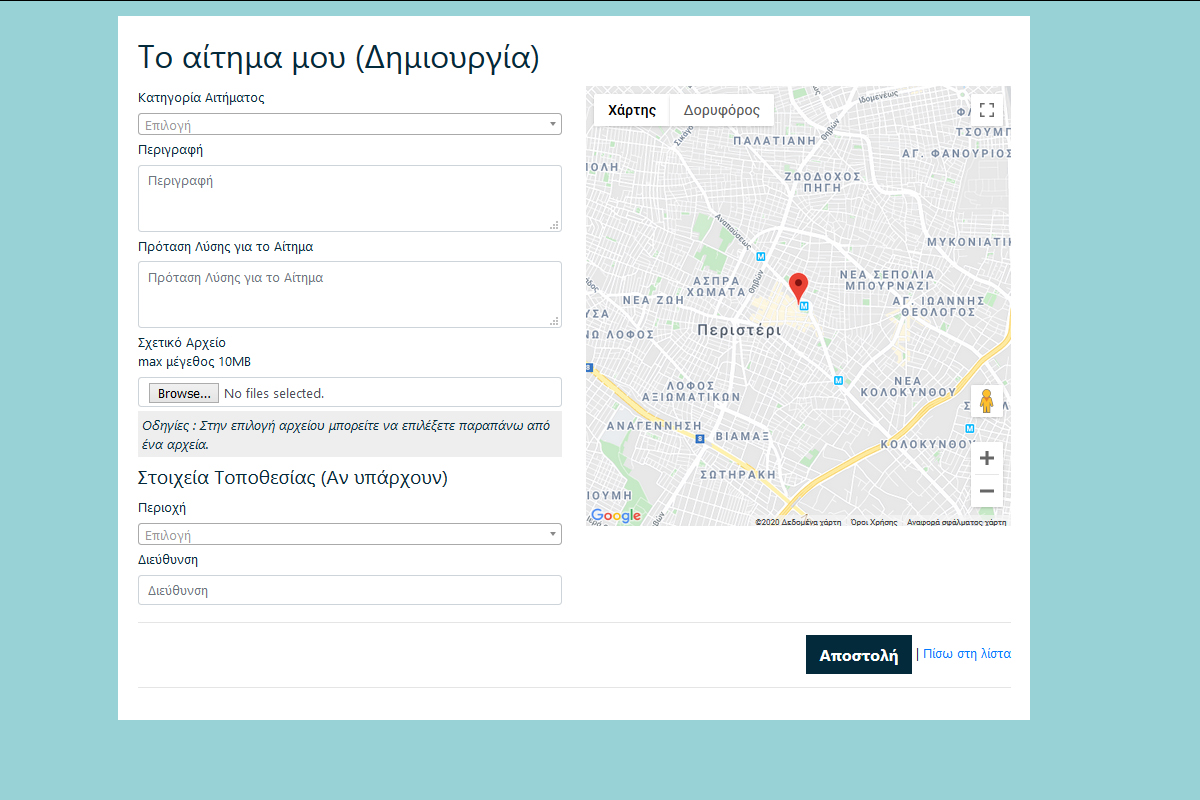Zoom in on the map
Screen dimensions: 1200x800
pyautogui.click(x=986, y=459)
